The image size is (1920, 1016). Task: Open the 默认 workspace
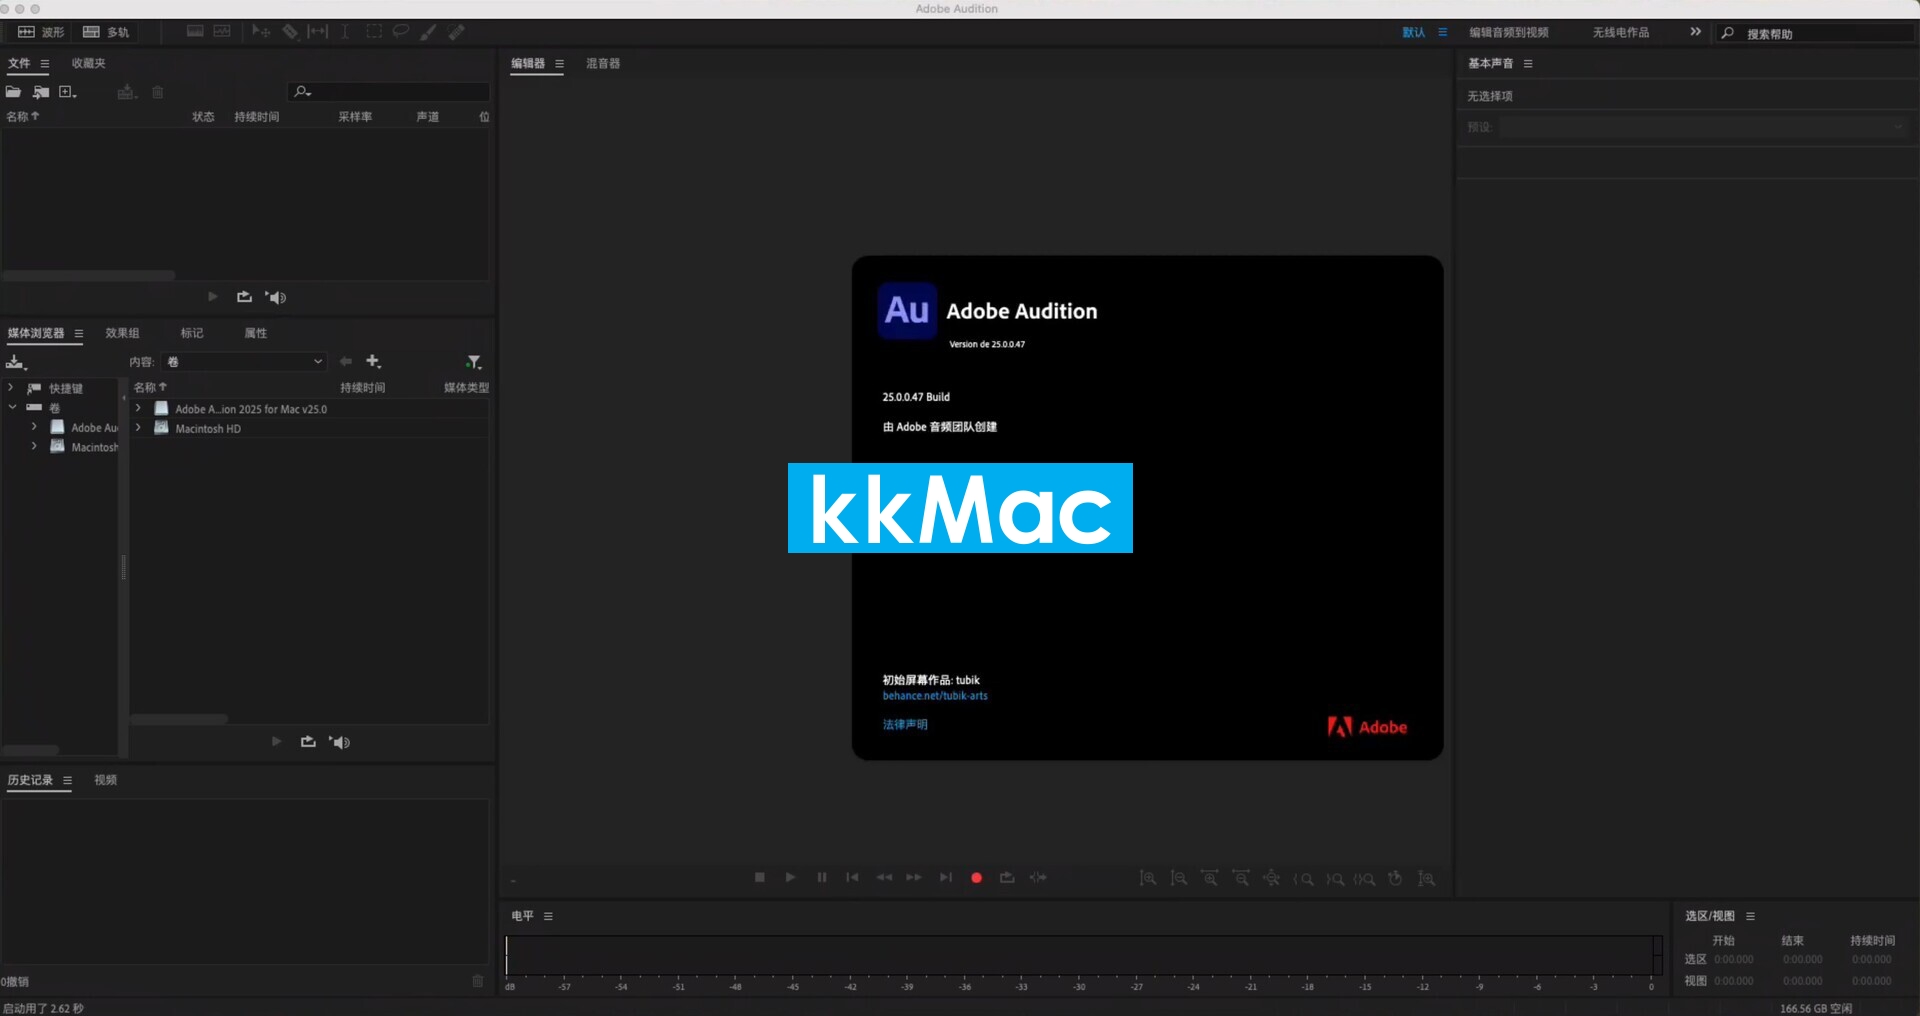click(x=1413, y=32)
